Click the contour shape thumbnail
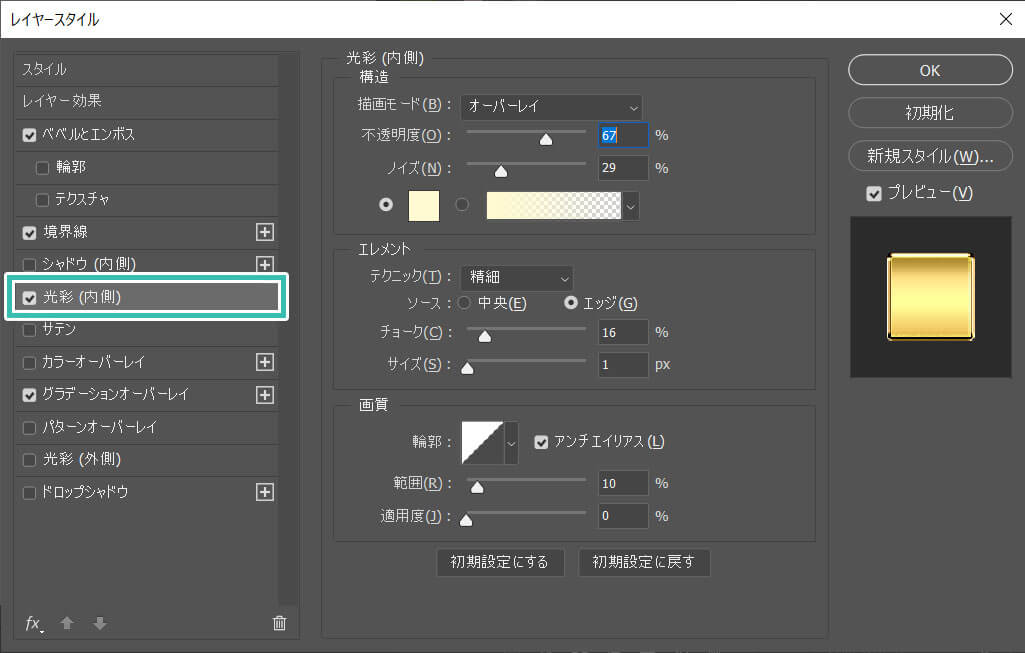The height and width of the screenshot is (653, 1025). point(482,443)
